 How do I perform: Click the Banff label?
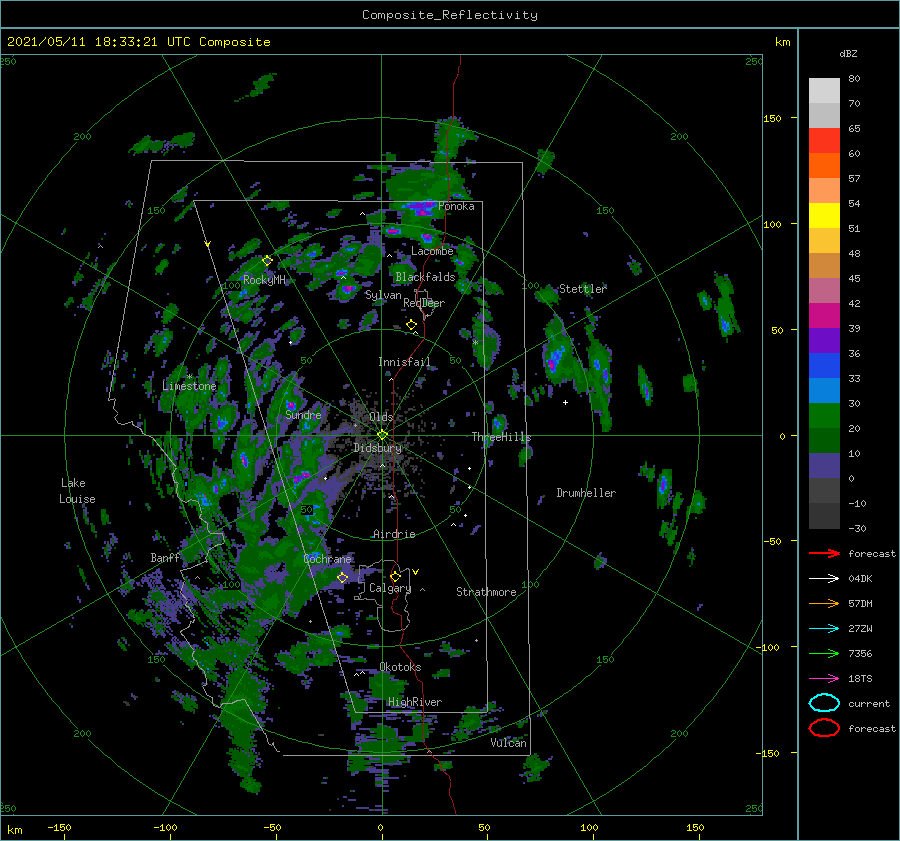pos(165,557)
